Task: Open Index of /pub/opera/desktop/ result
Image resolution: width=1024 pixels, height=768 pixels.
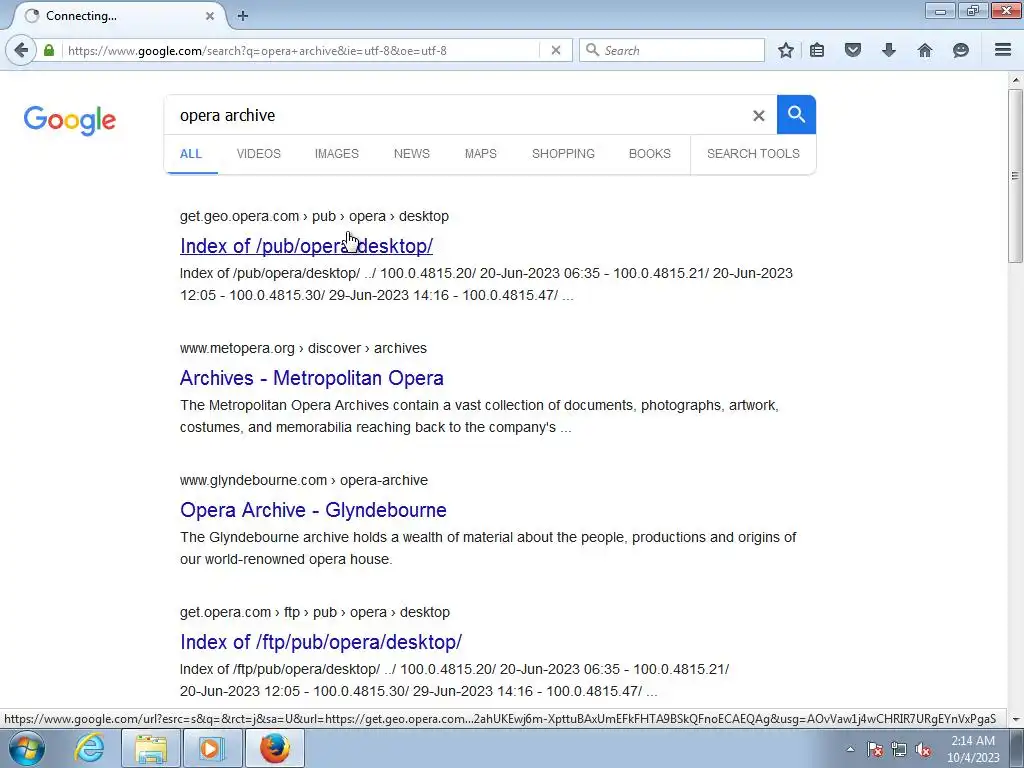Action: 306,246
